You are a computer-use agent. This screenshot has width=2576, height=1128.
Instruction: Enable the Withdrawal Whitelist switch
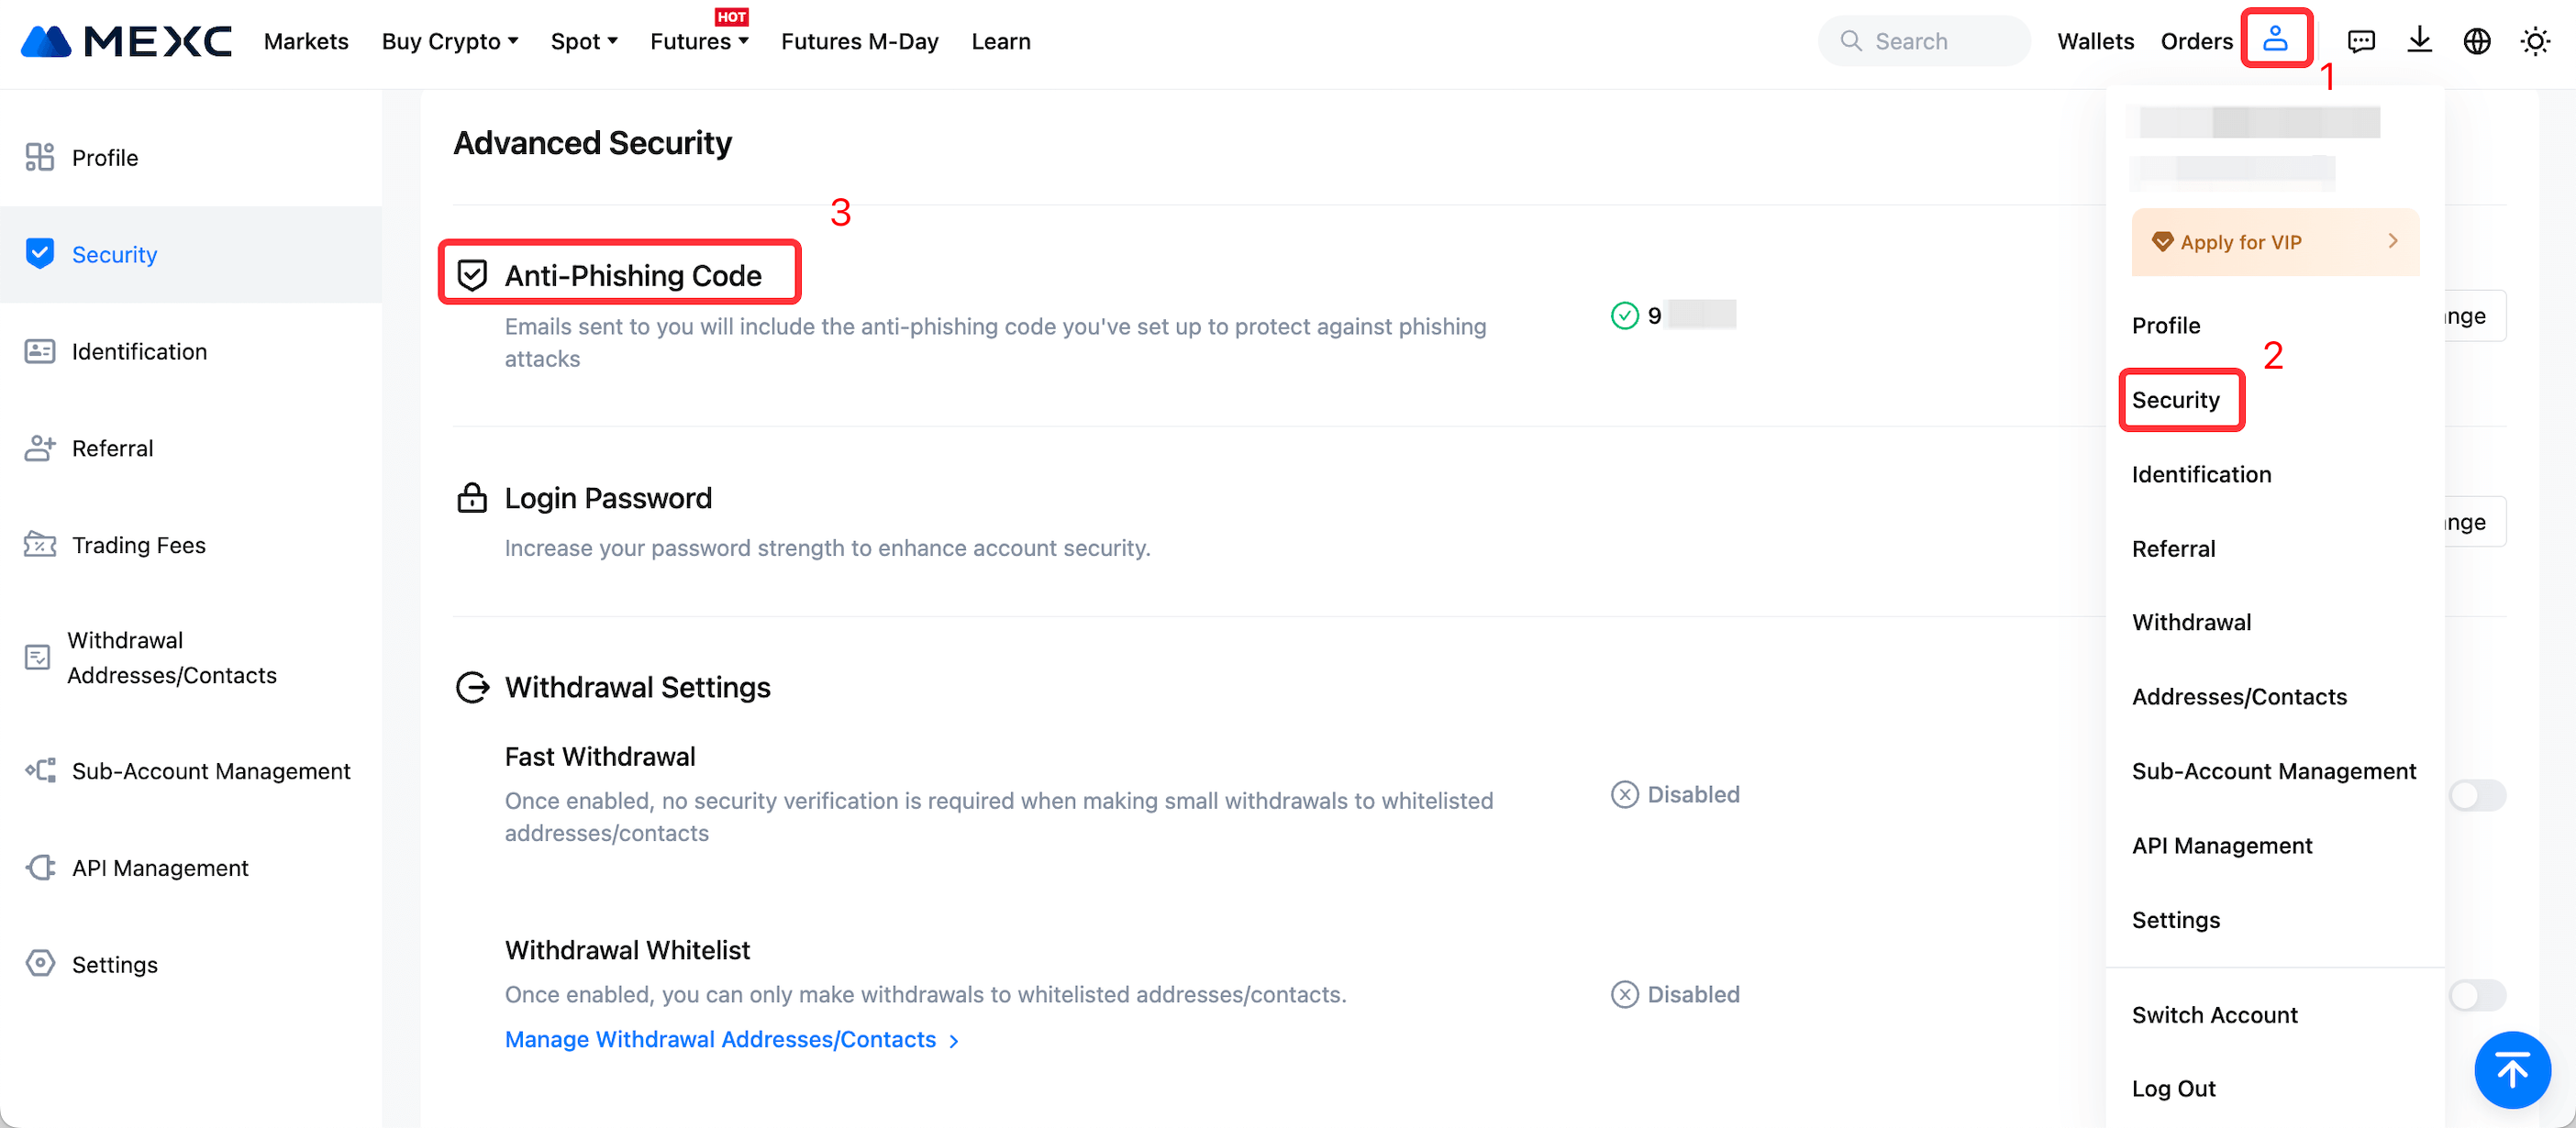(x=2476, y=995)
